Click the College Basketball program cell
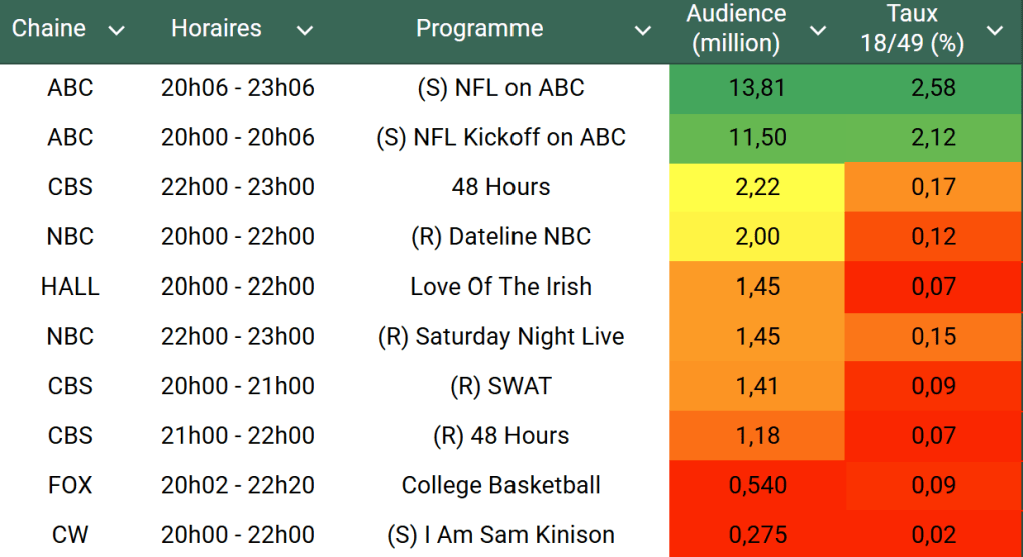Viewport: 1023px width, 557px height. (500, 486)
